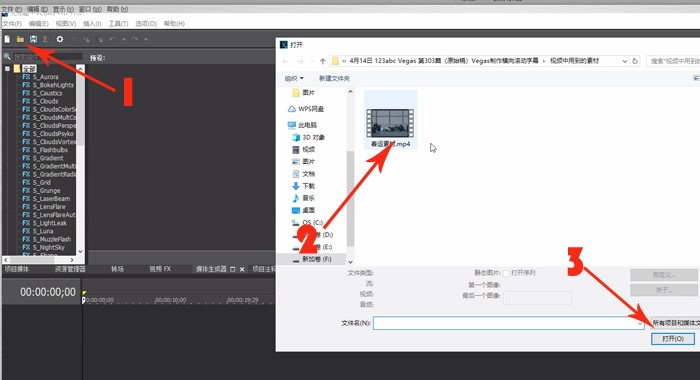
Task: Open the 选项(O) menu
Action: tap(146, 24)
